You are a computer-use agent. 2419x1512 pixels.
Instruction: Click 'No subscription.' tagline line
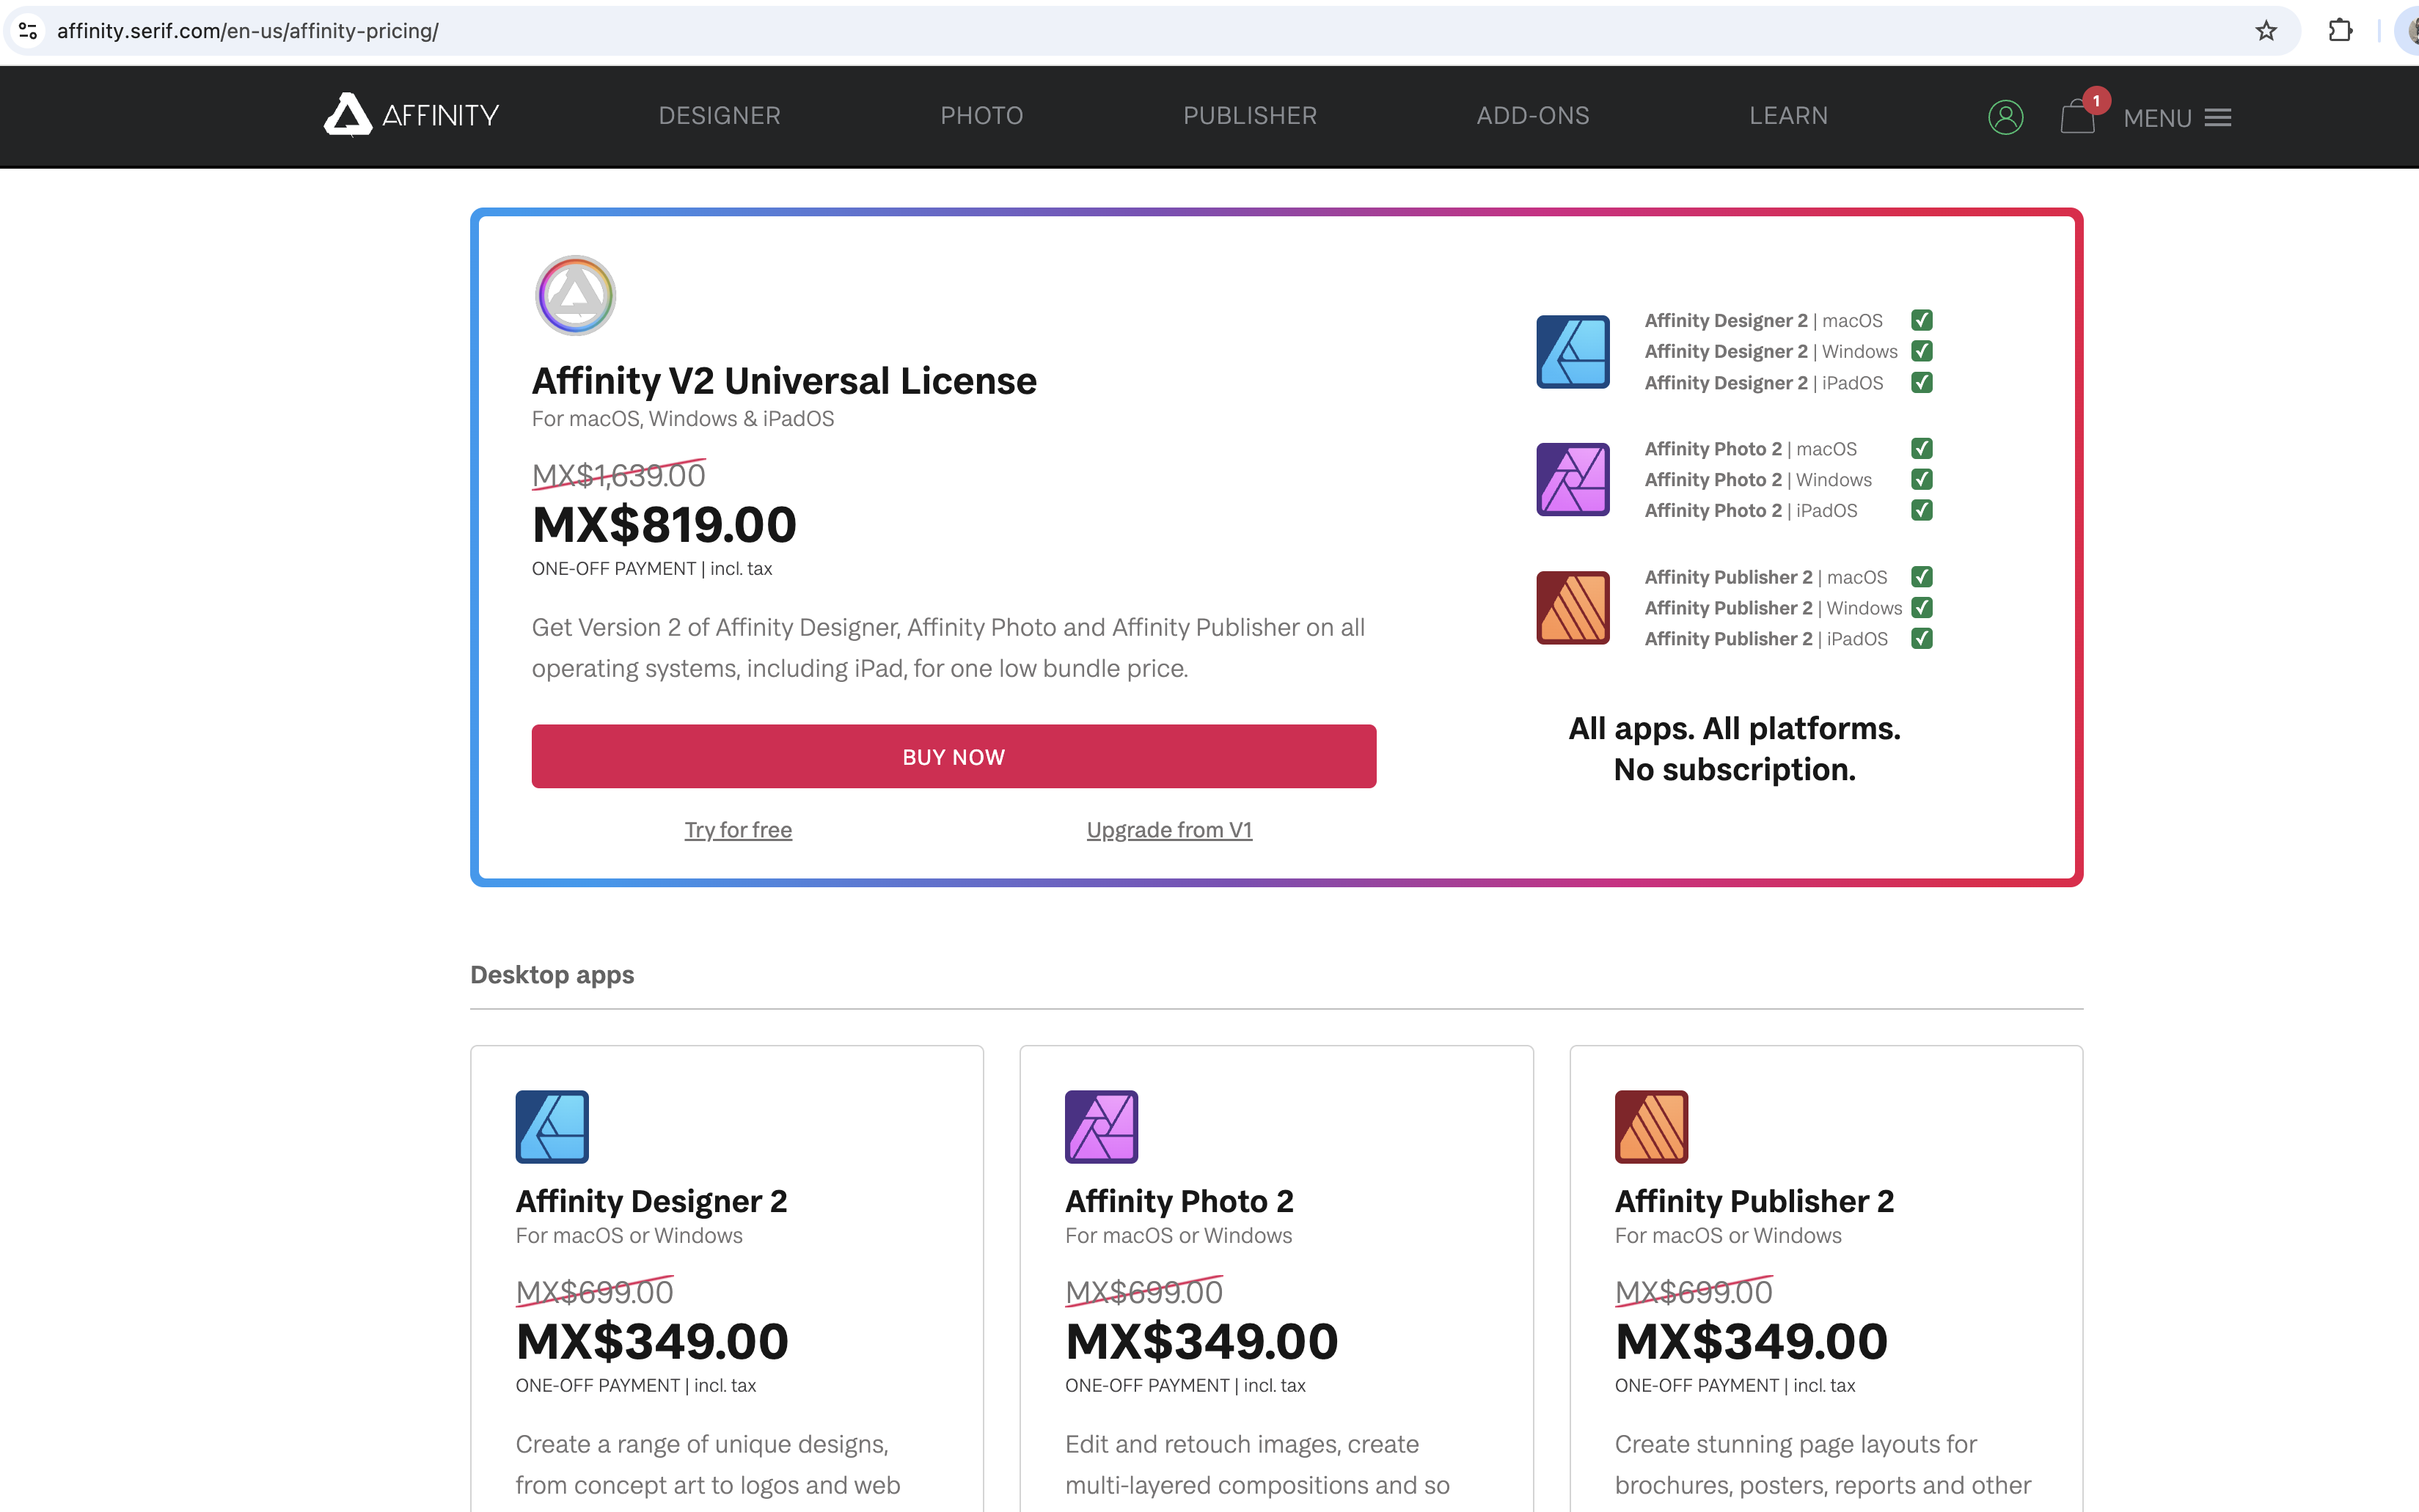(x=1734, y=769)
